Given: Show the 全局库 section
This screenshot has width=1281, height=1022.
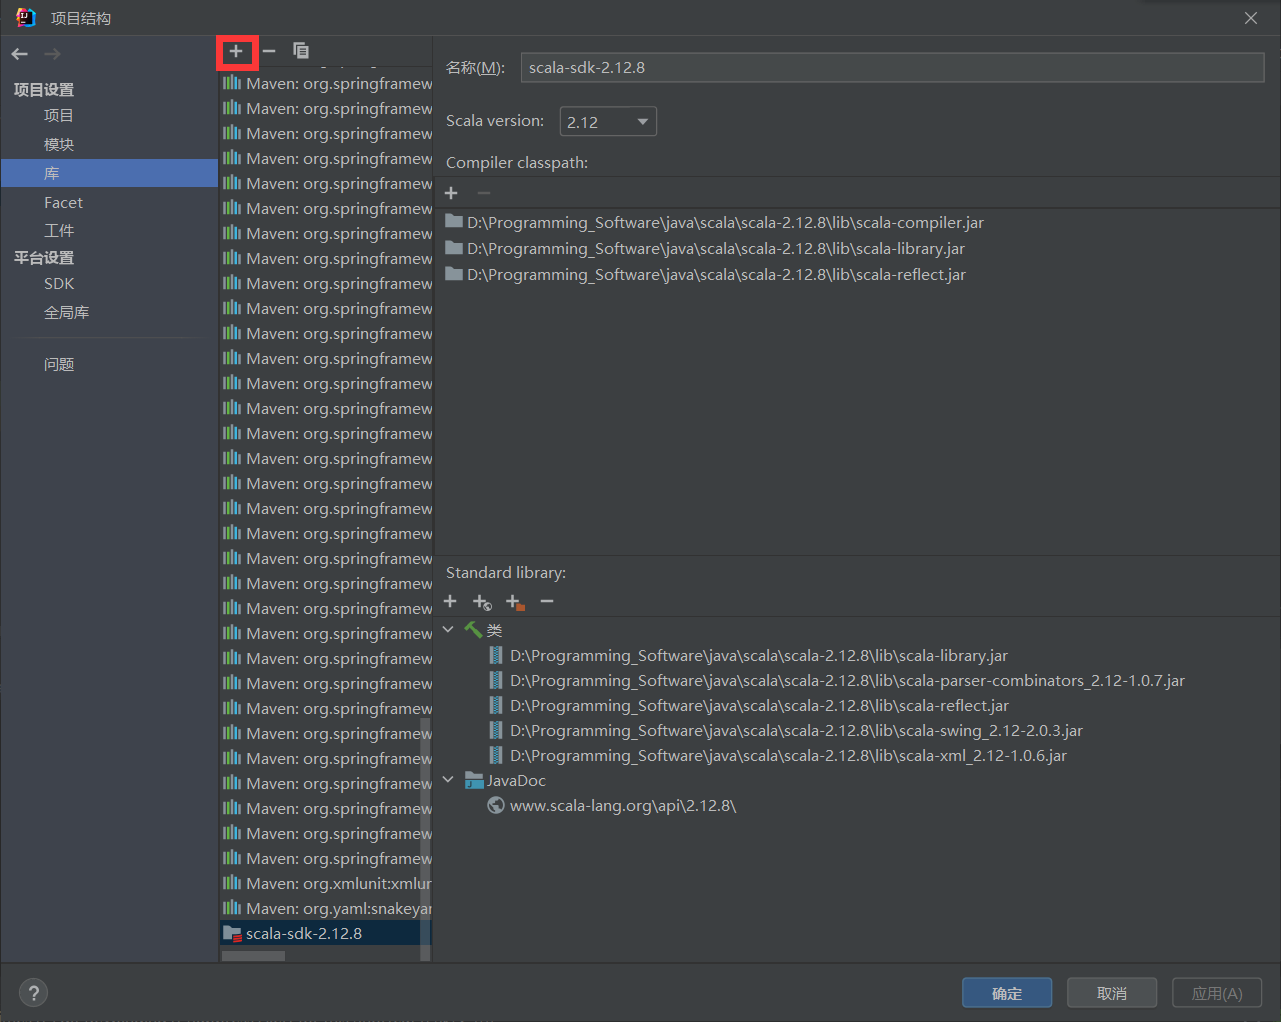Looking at the screenshot, I should 66,313.
